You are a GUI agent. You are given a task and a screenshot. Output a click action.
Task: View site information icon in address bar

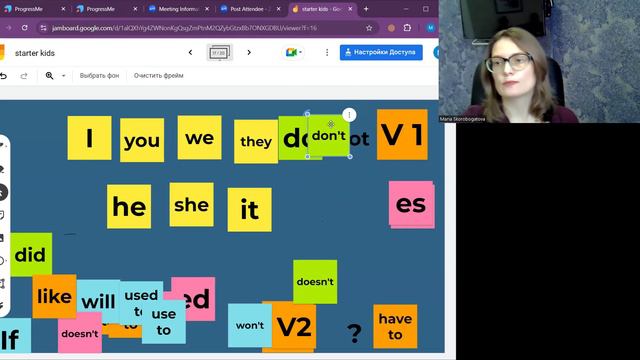pos(43,28)
